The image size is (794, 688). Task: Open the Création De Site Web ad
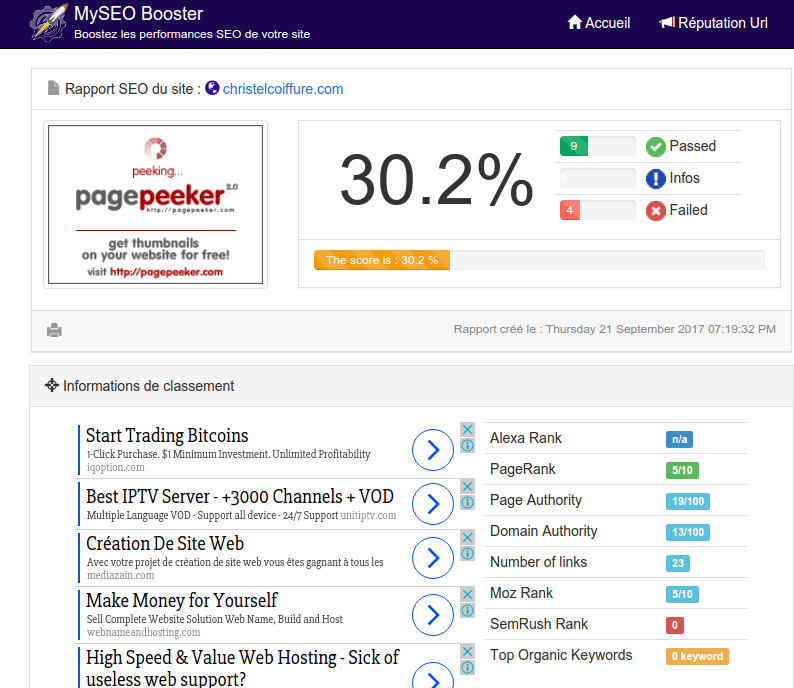(x=165, y=543)
